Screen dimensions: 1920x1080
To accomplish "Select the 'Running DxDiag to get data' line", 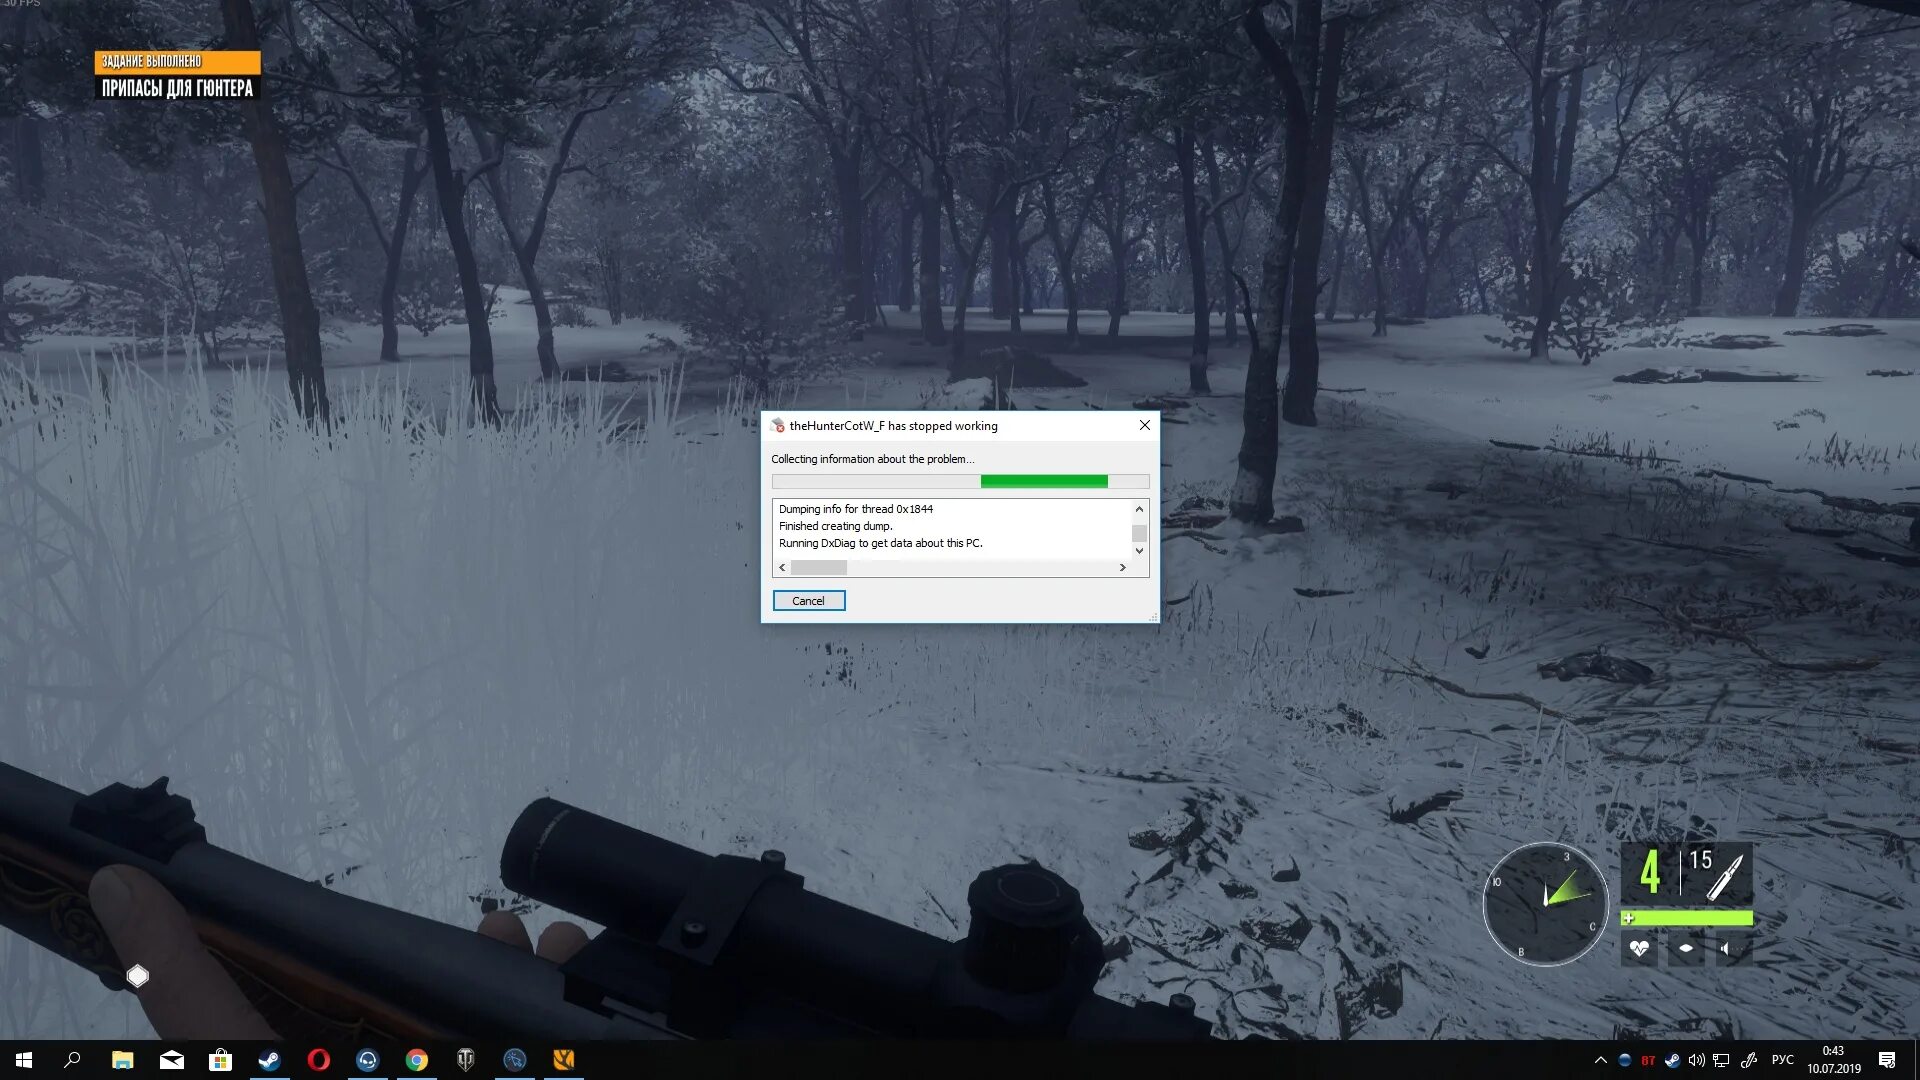I will (880, 543).
